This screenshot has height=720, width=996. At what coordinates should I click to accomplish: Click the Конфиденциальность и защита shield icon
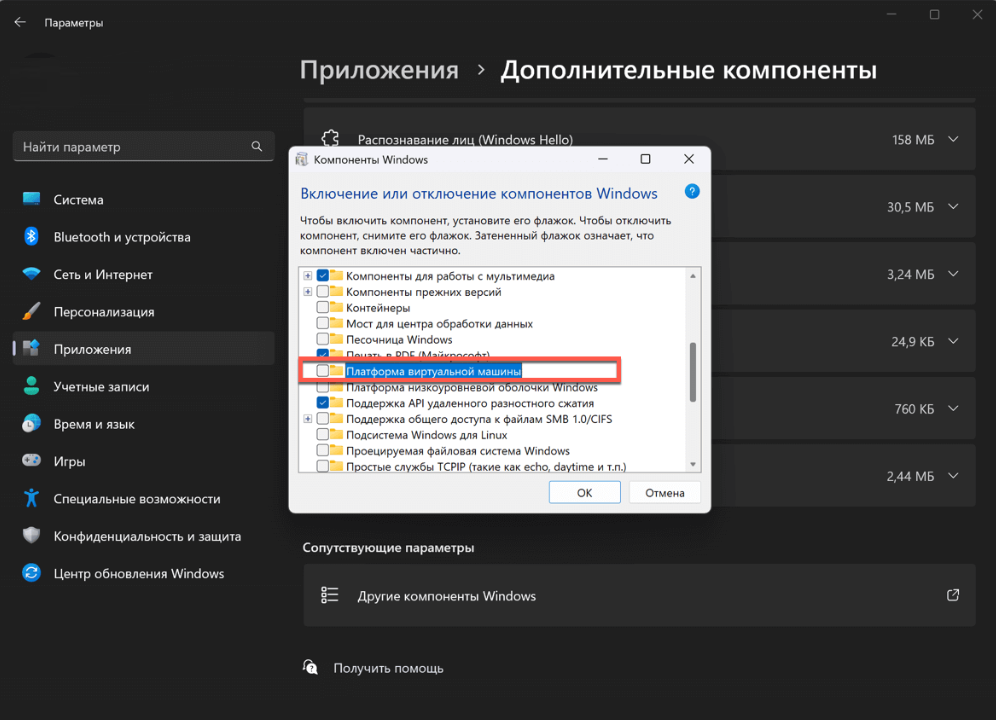(x=31, y=535)
